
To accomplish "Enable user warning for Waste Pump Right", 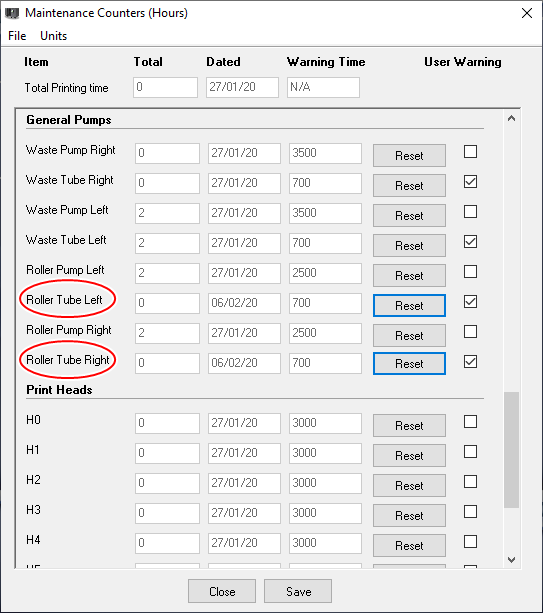I will [x=470, y=152].
